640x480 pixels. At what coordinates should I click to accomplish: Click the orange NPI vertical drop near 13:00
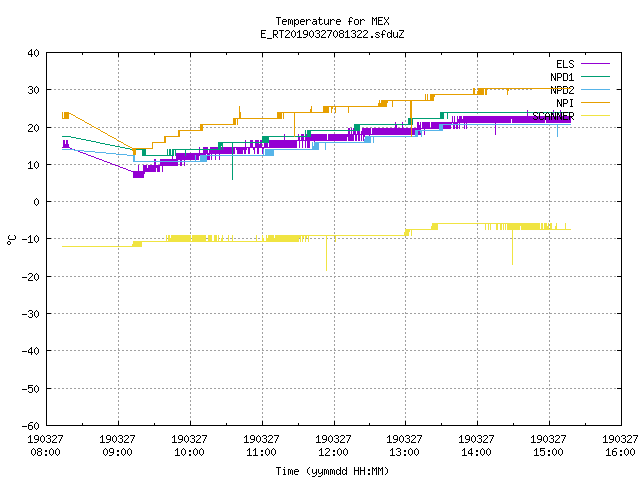[x=411, y=118]
